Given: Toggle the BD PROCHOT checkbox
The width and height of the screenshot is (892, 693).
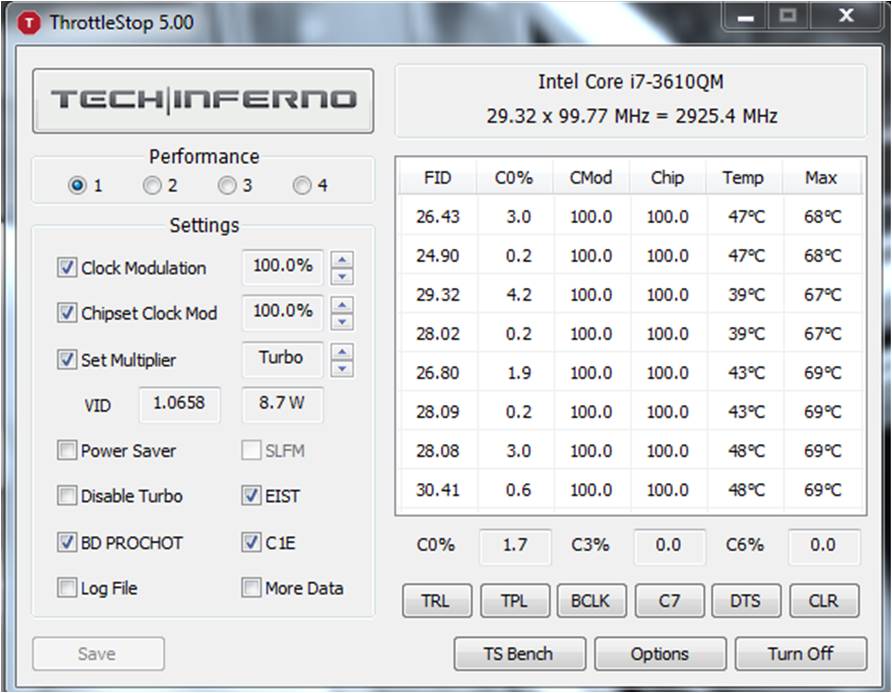Looking at the screenshot, I should click(67, 542).
